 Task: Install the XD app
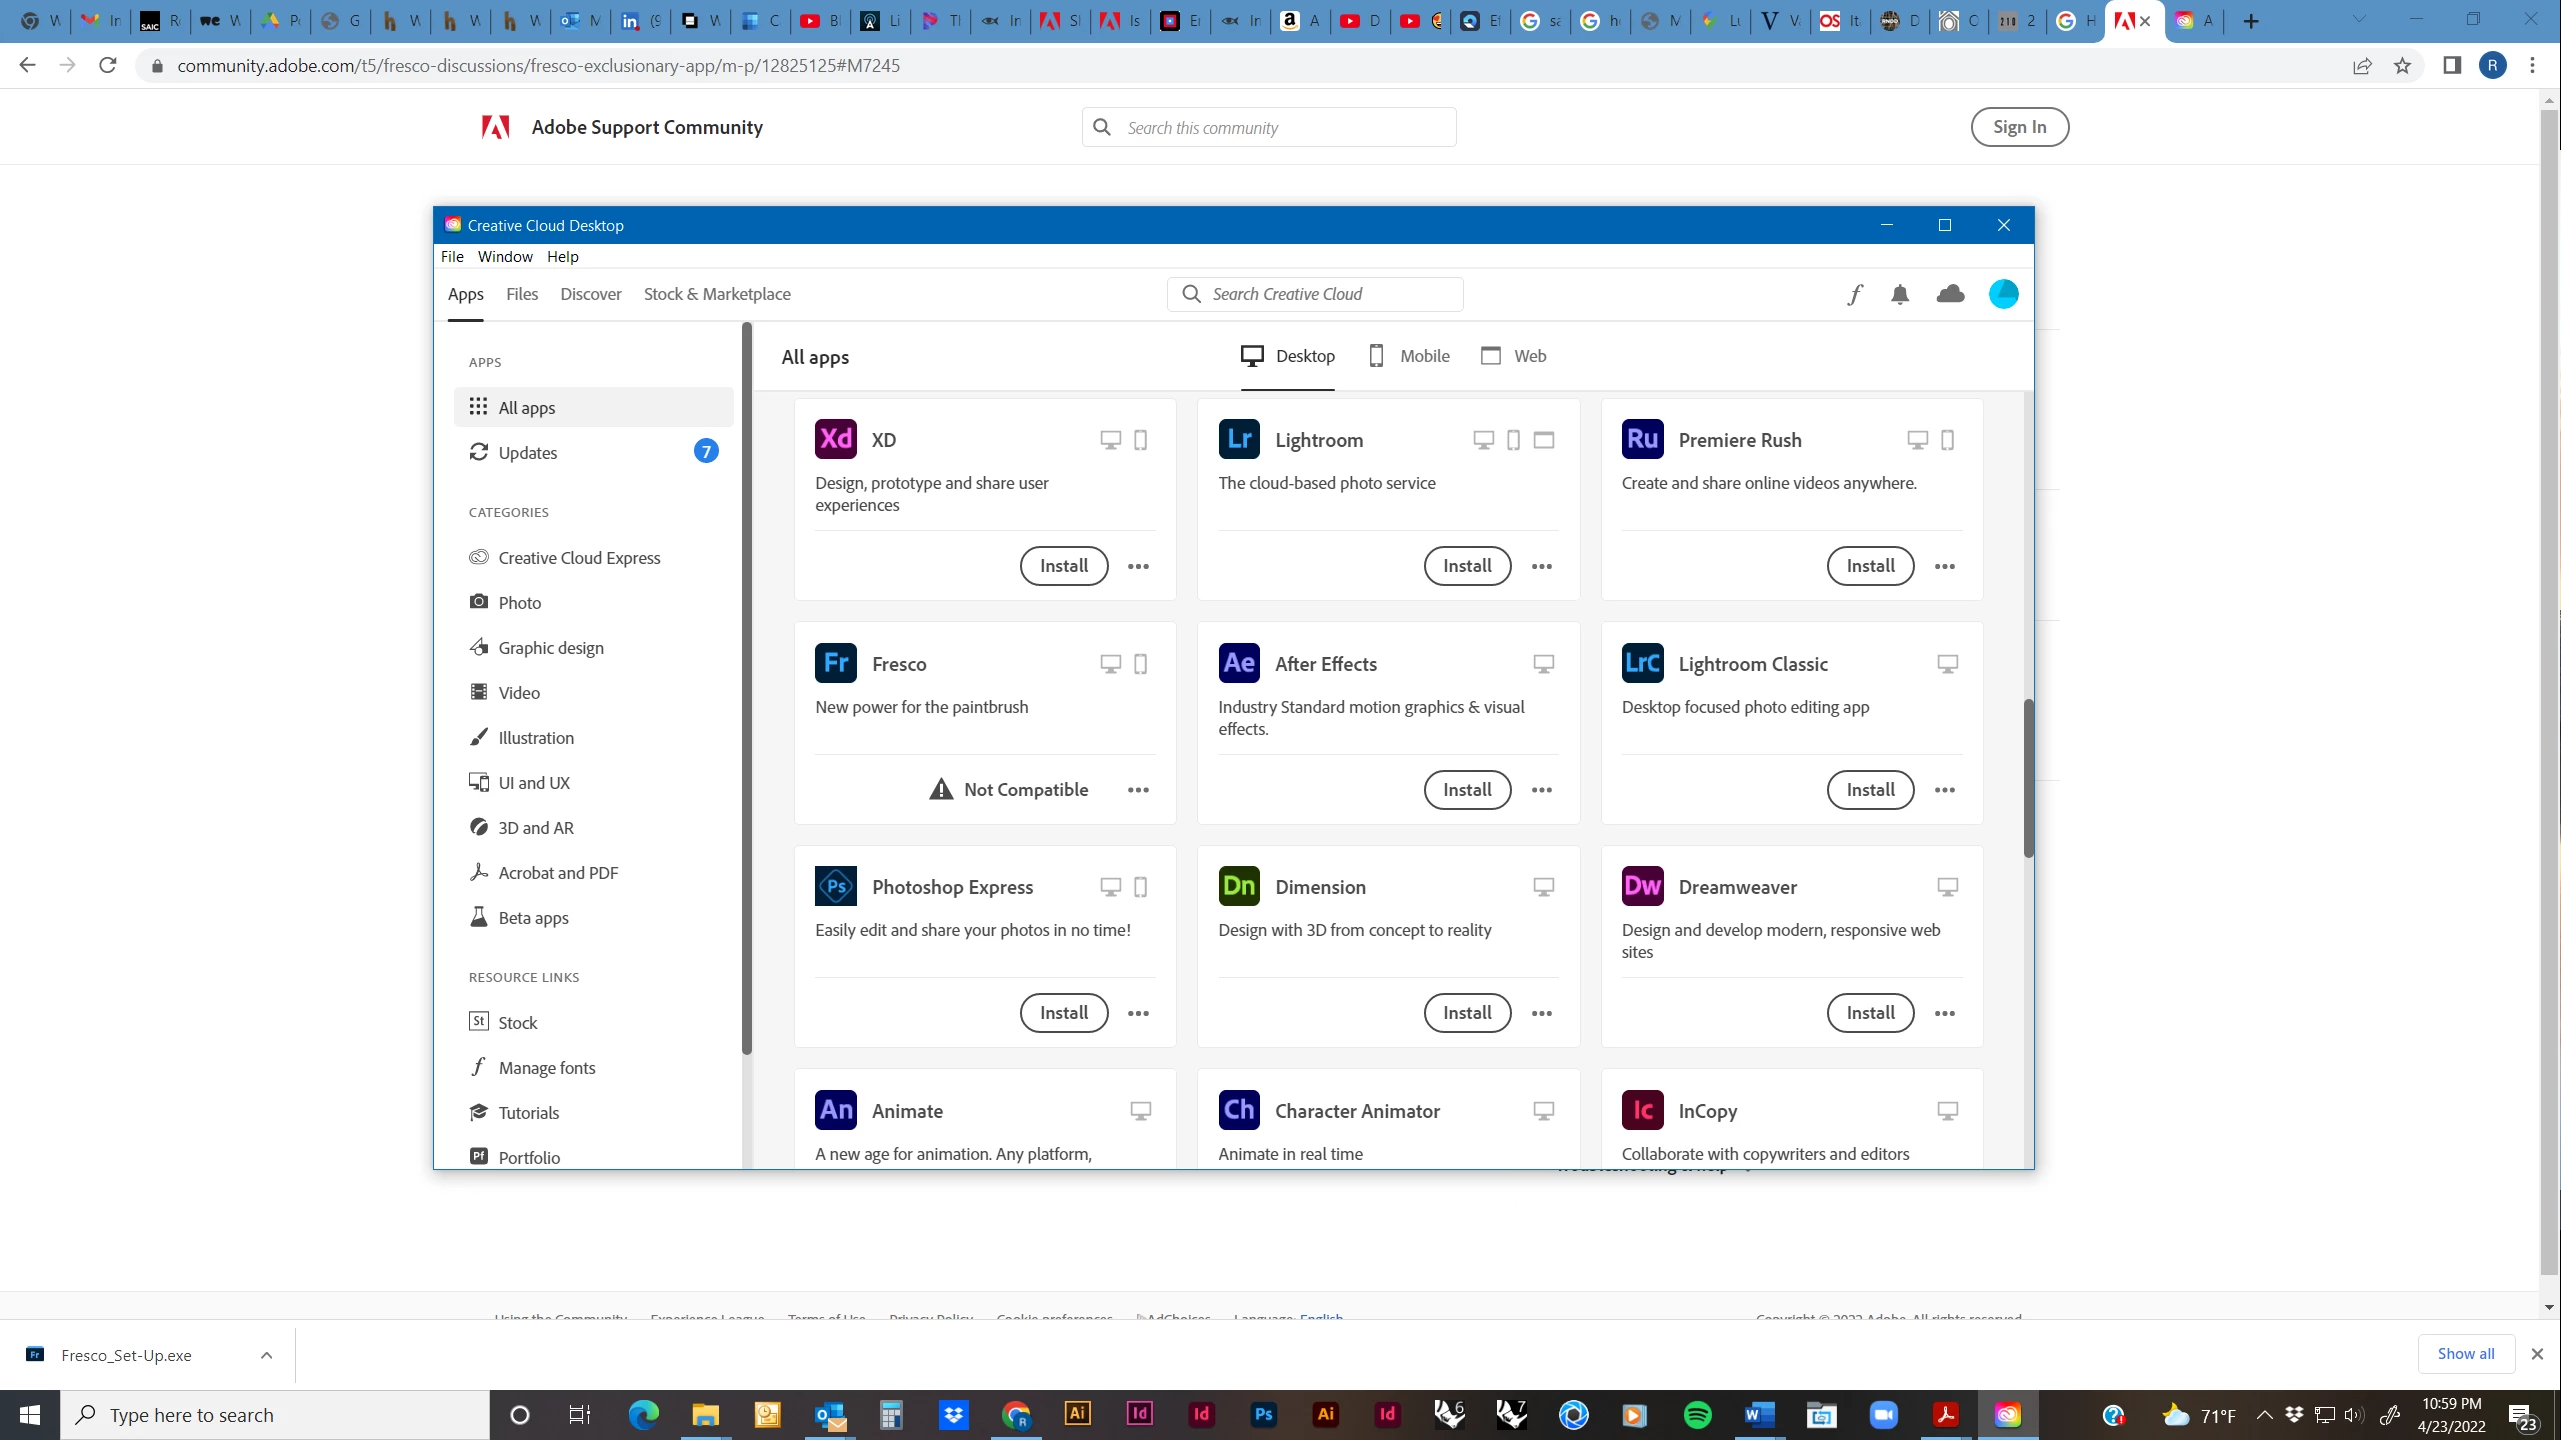pyautogui.click(x=1063, y=566)
